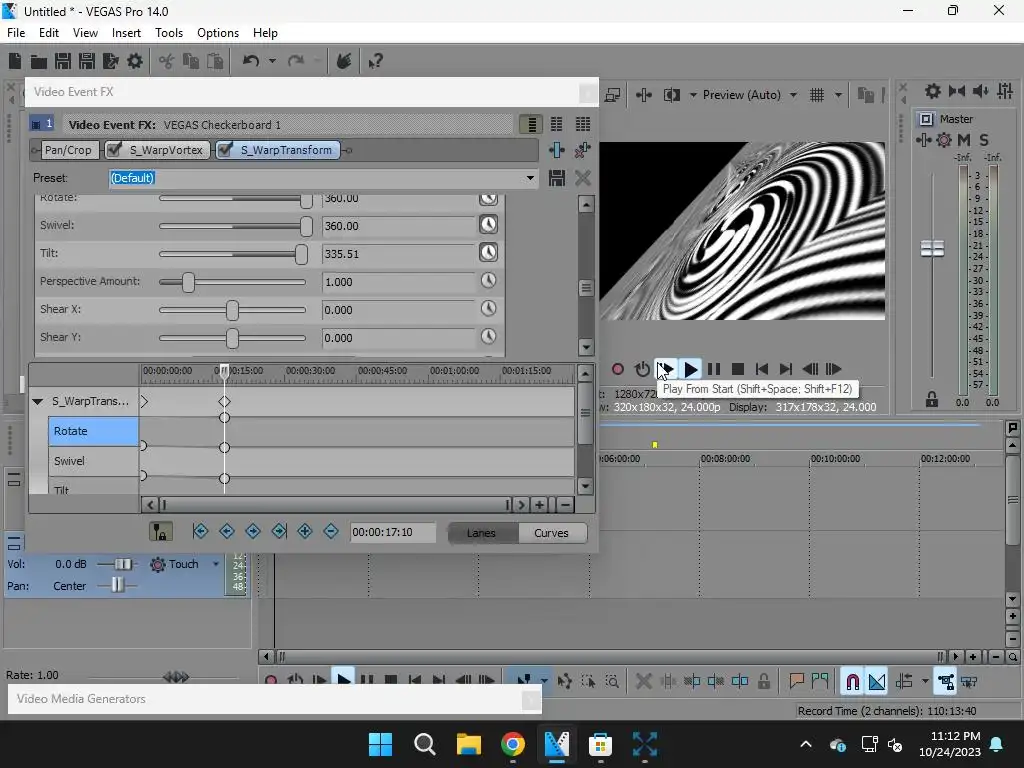Toggle Split Screen View in preview
Image resolution: width=1024 pixels, height=768 pixels.
tap(671, 95)
